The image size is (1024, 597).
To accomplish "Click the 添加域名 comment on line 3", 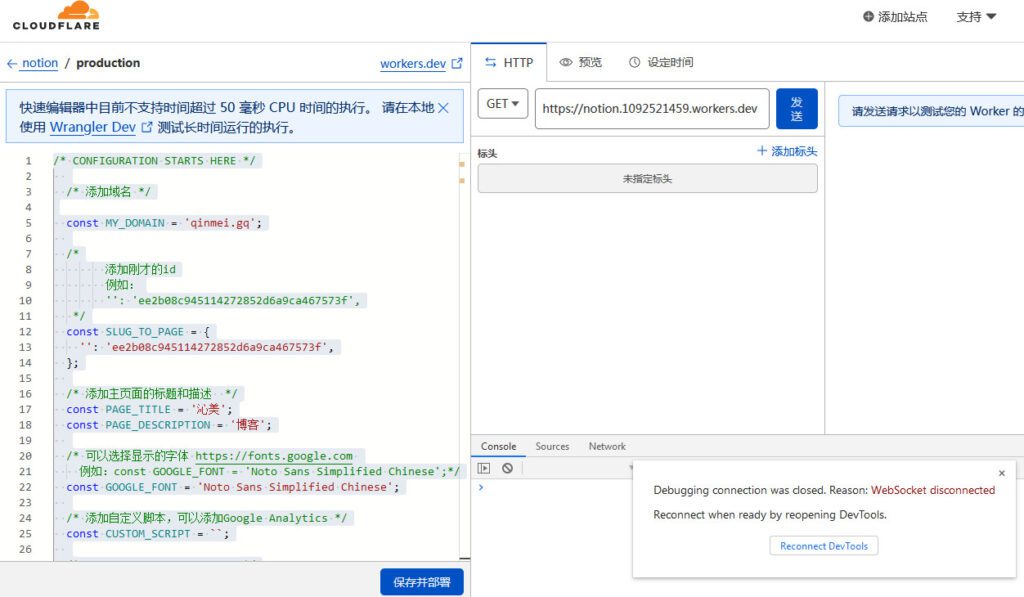I will (x=108, y=192).
